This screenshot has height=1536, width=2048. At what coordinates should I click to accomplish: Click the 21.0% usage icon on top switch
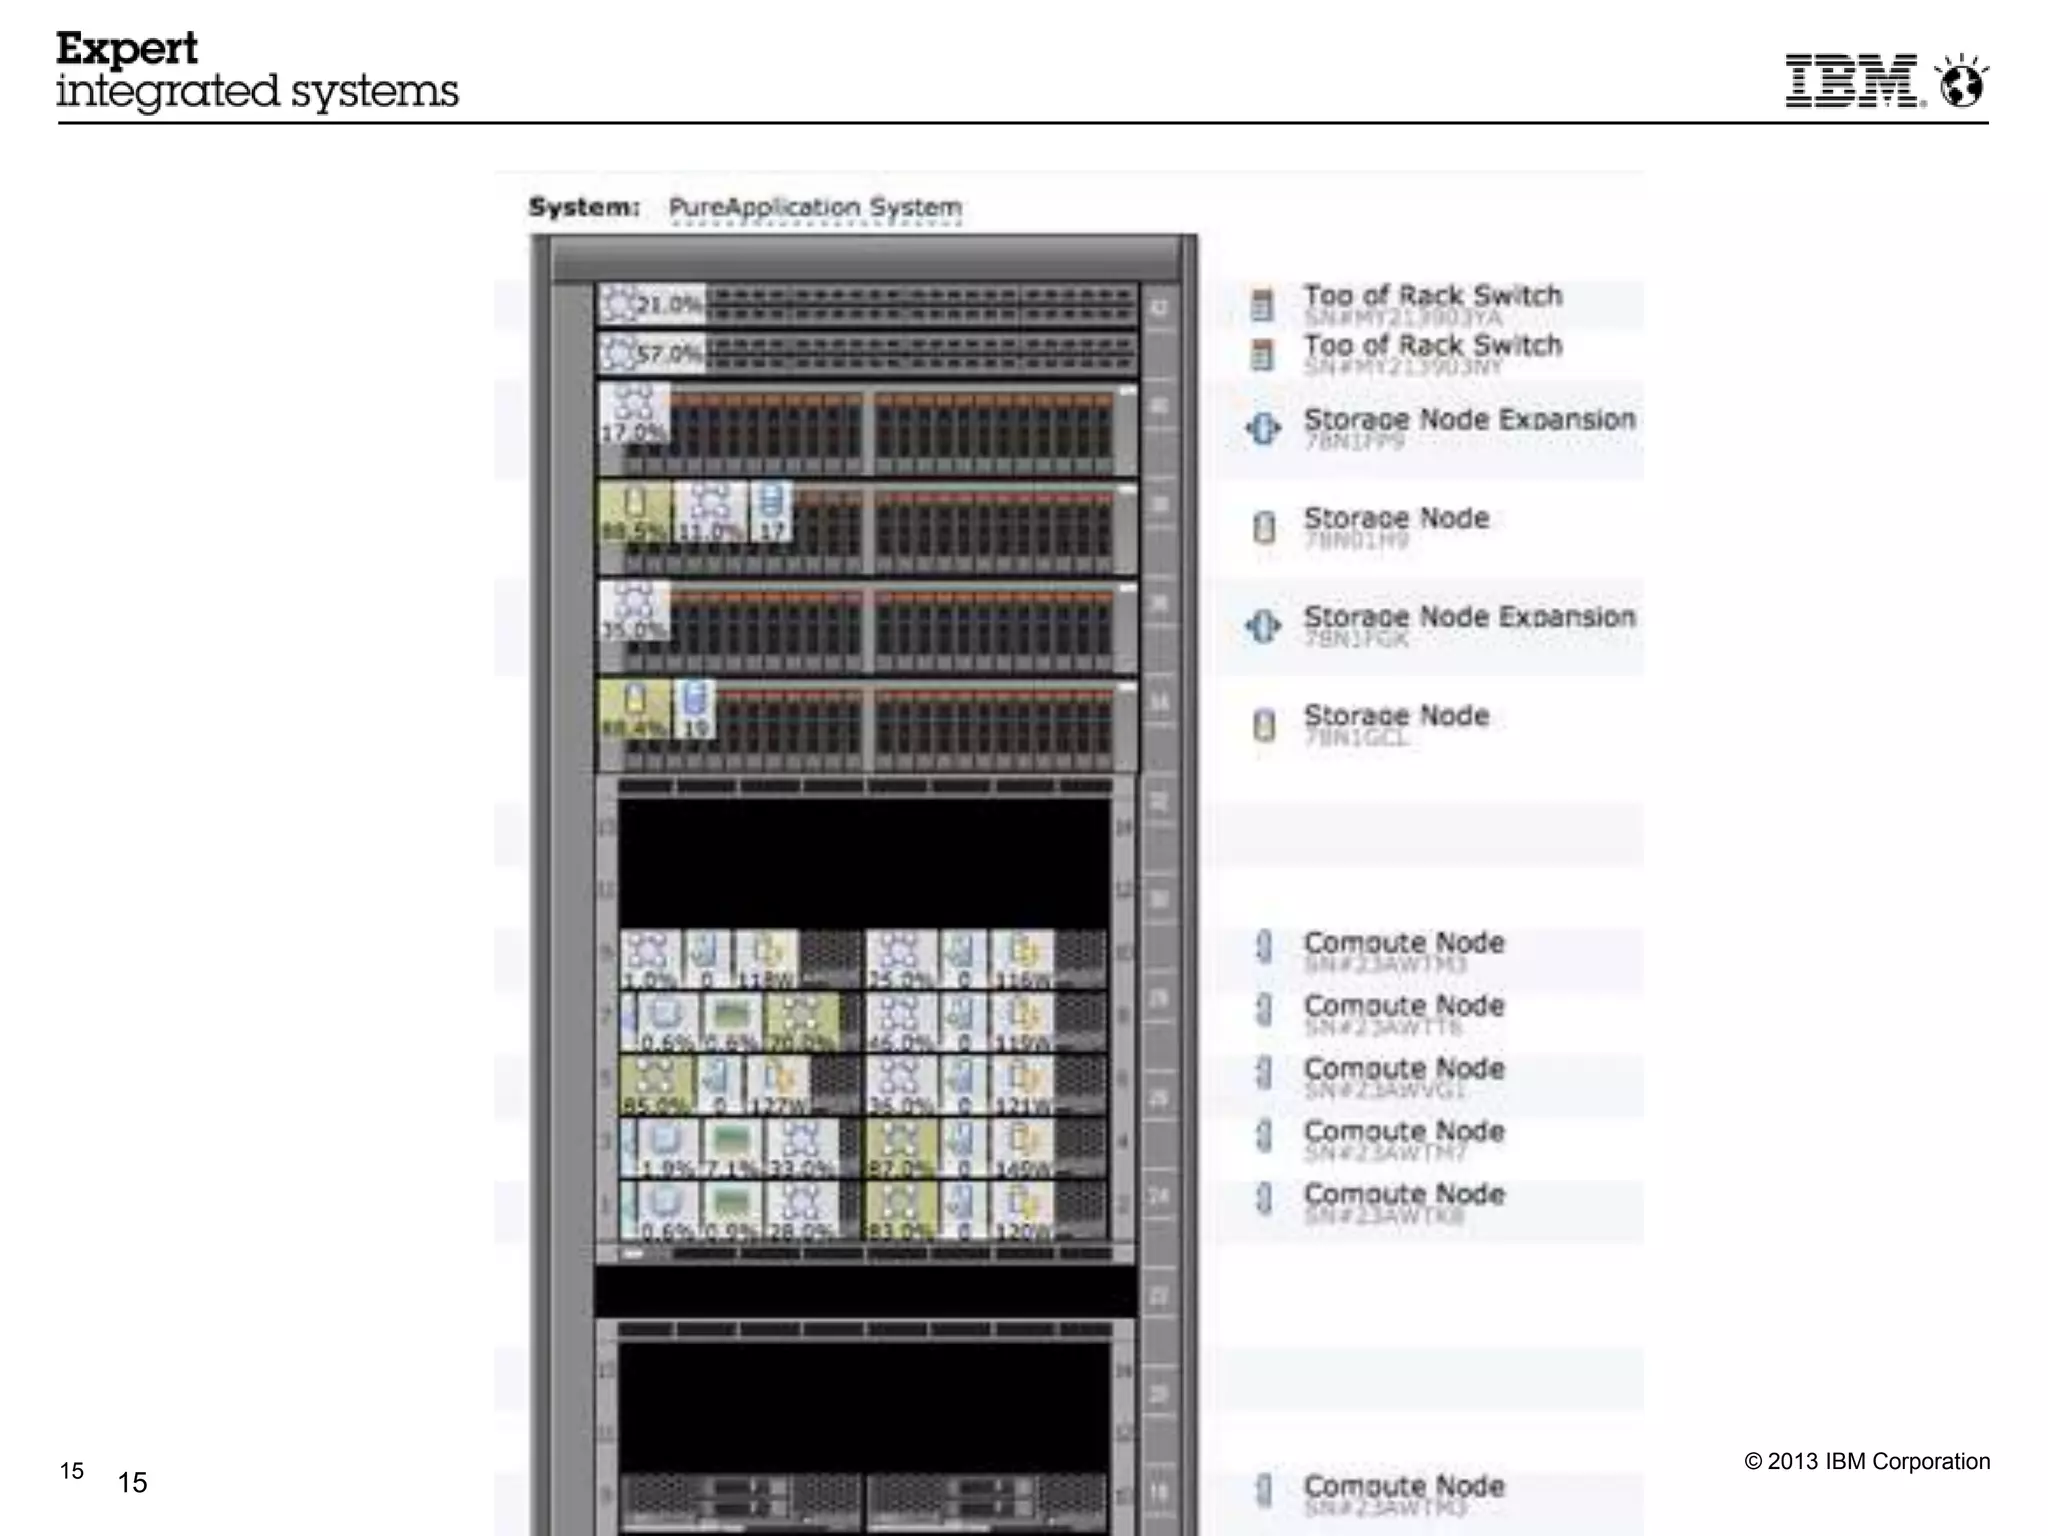point(651,304)
